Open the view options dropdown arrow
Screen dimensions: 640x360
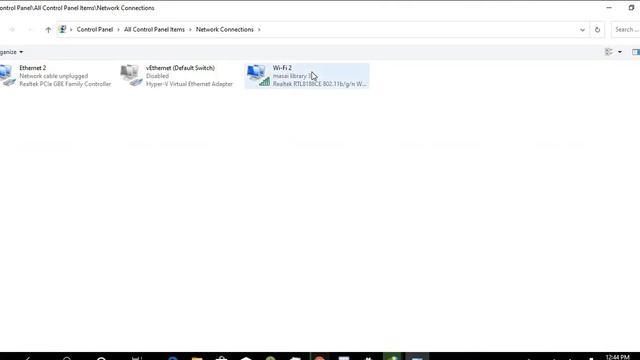[x=620, y=52]
